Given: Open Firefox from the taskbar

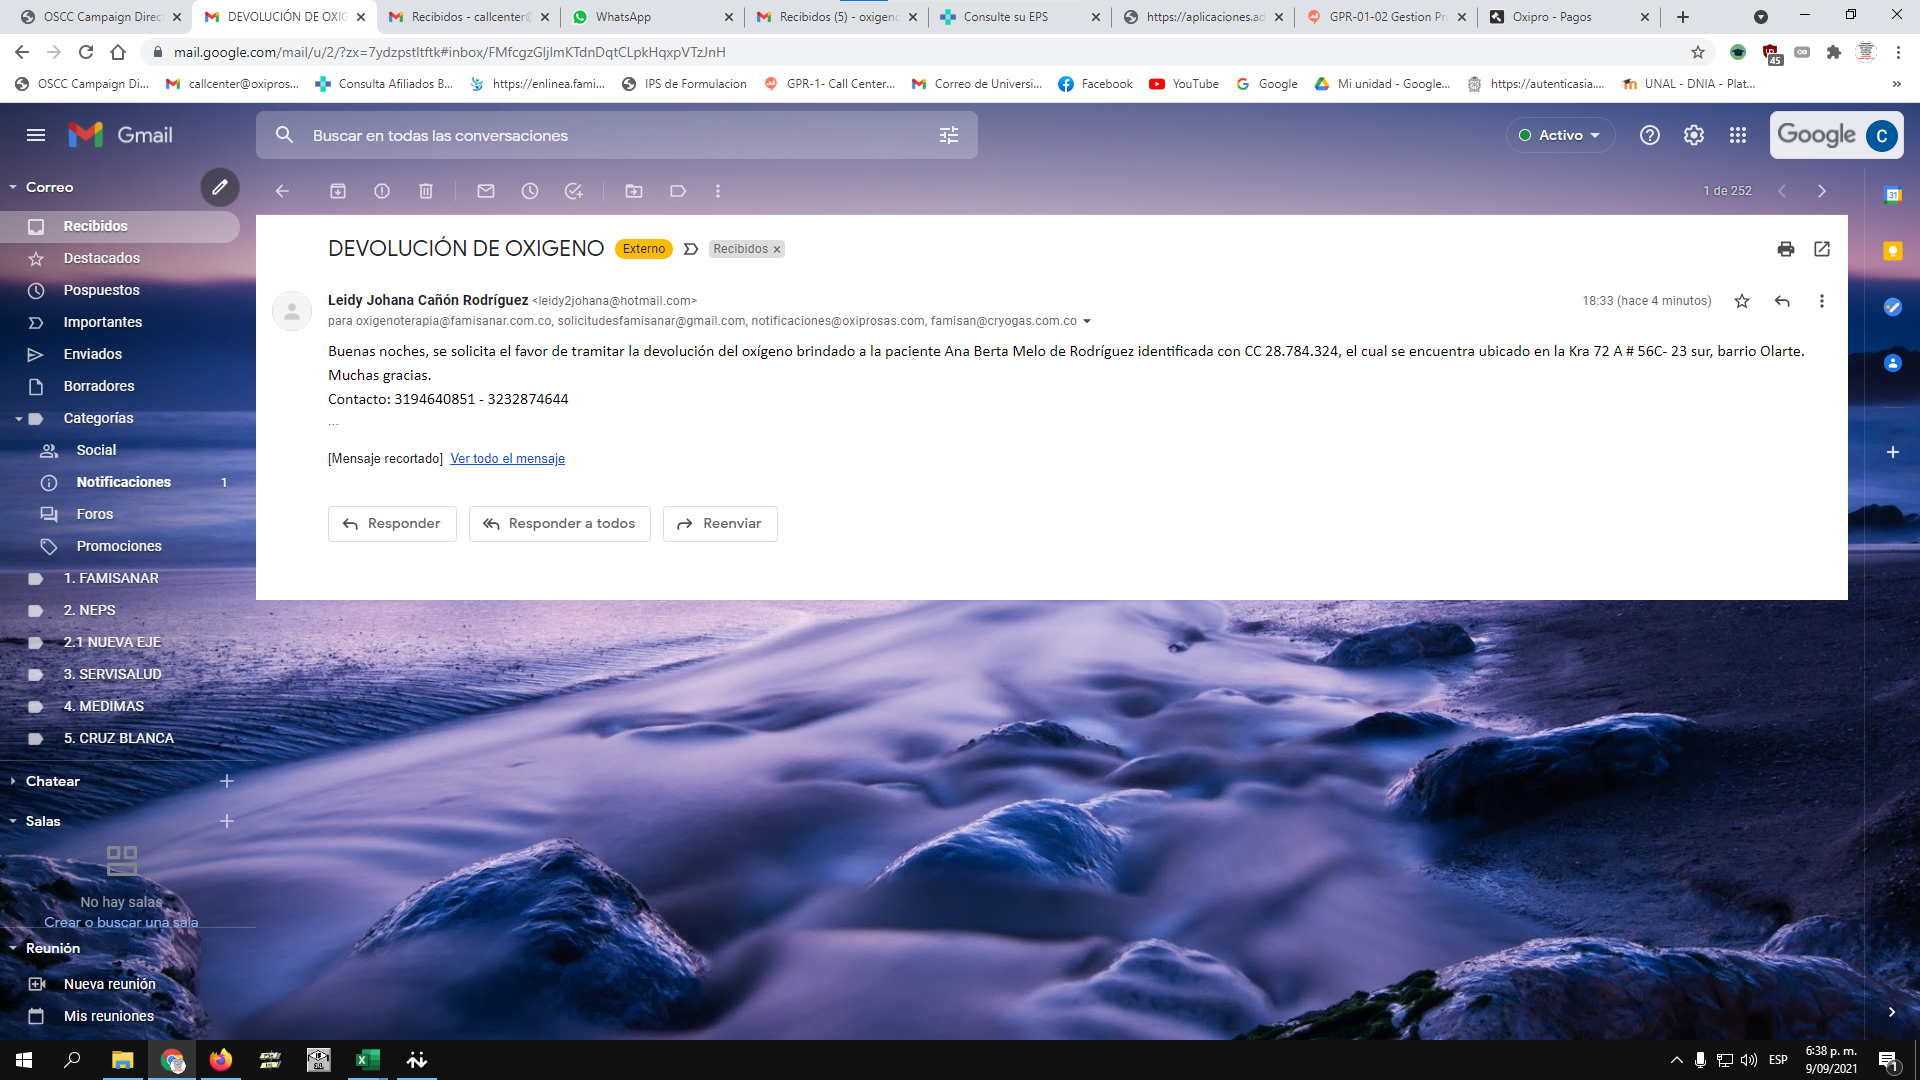Looking at the screenshot, I should [220, 1060].
